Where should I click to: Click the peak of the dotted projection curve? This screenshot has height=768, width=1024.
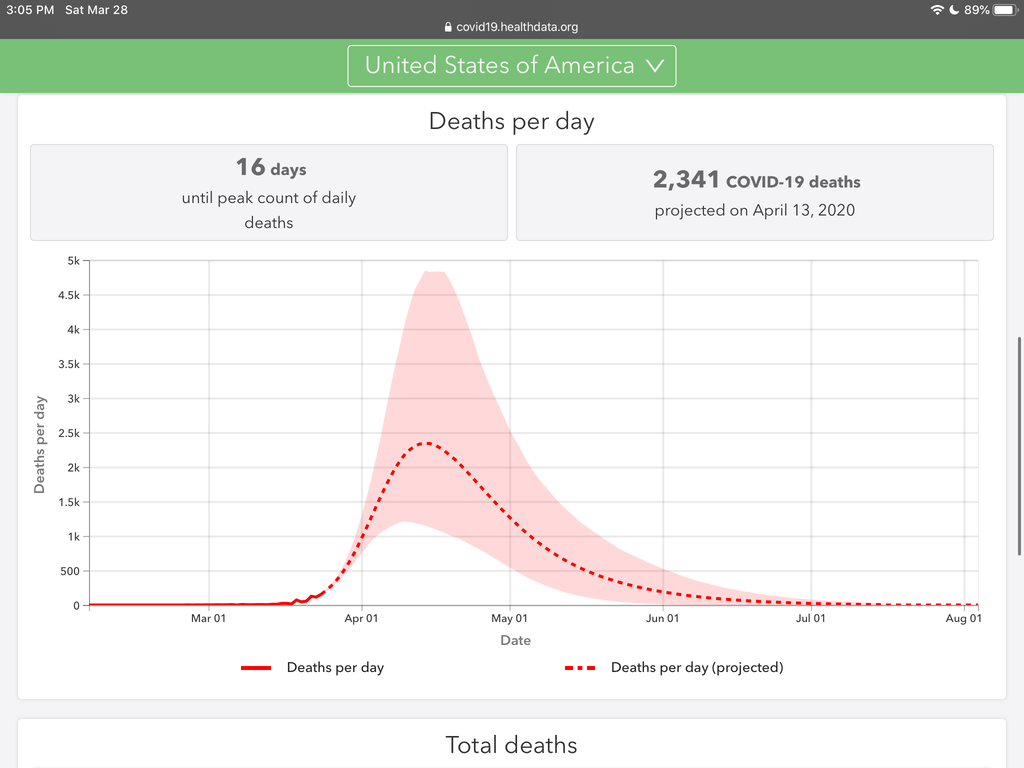pyautogui.click(x=427, y=443)
